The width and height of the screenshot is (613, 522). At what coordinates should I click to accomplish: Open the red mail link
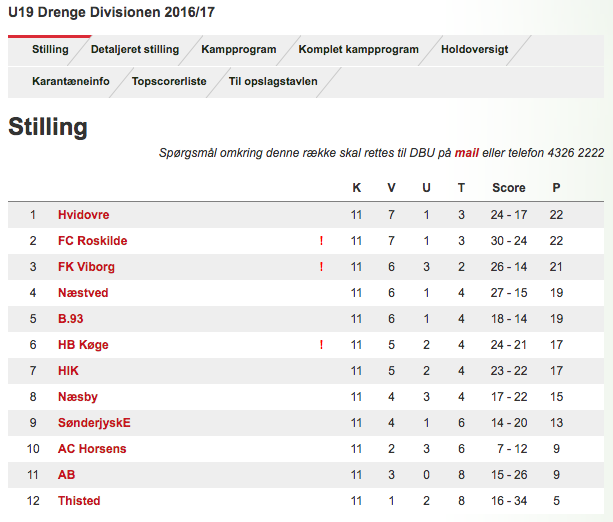coord(466,152)
